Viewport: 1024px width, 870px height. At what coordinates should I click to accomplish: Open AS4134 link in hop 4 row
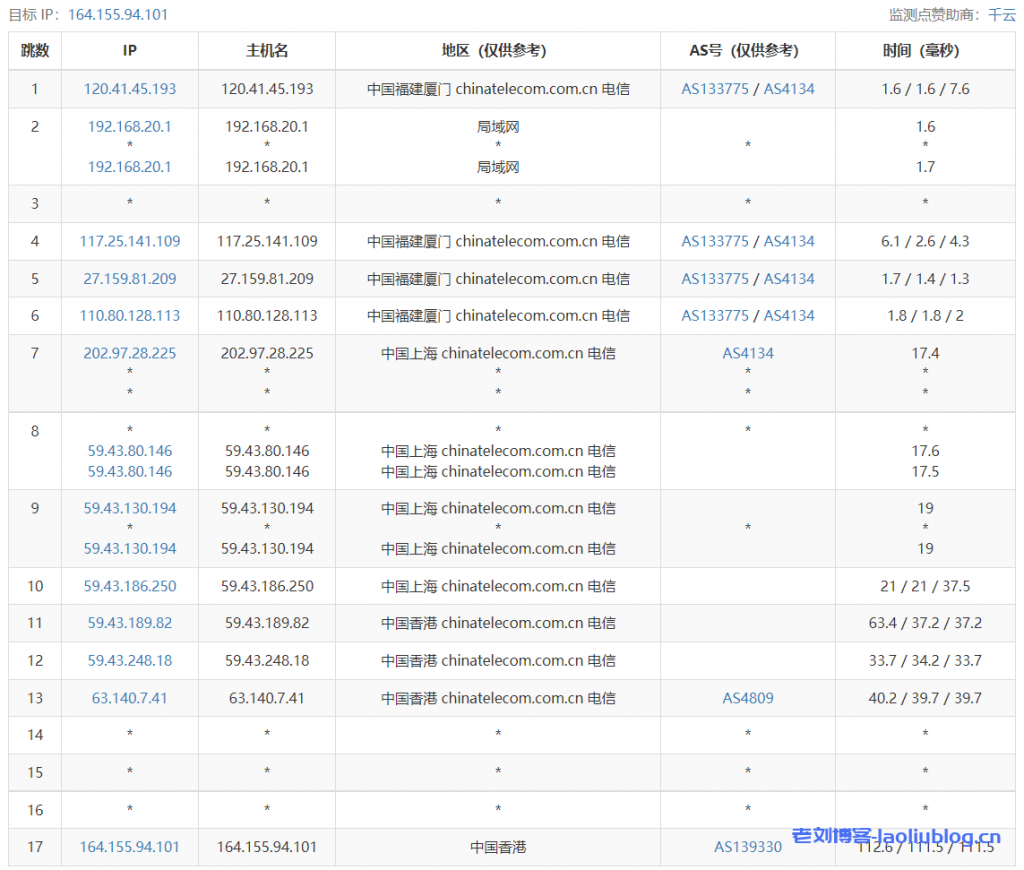coord(789,241)
